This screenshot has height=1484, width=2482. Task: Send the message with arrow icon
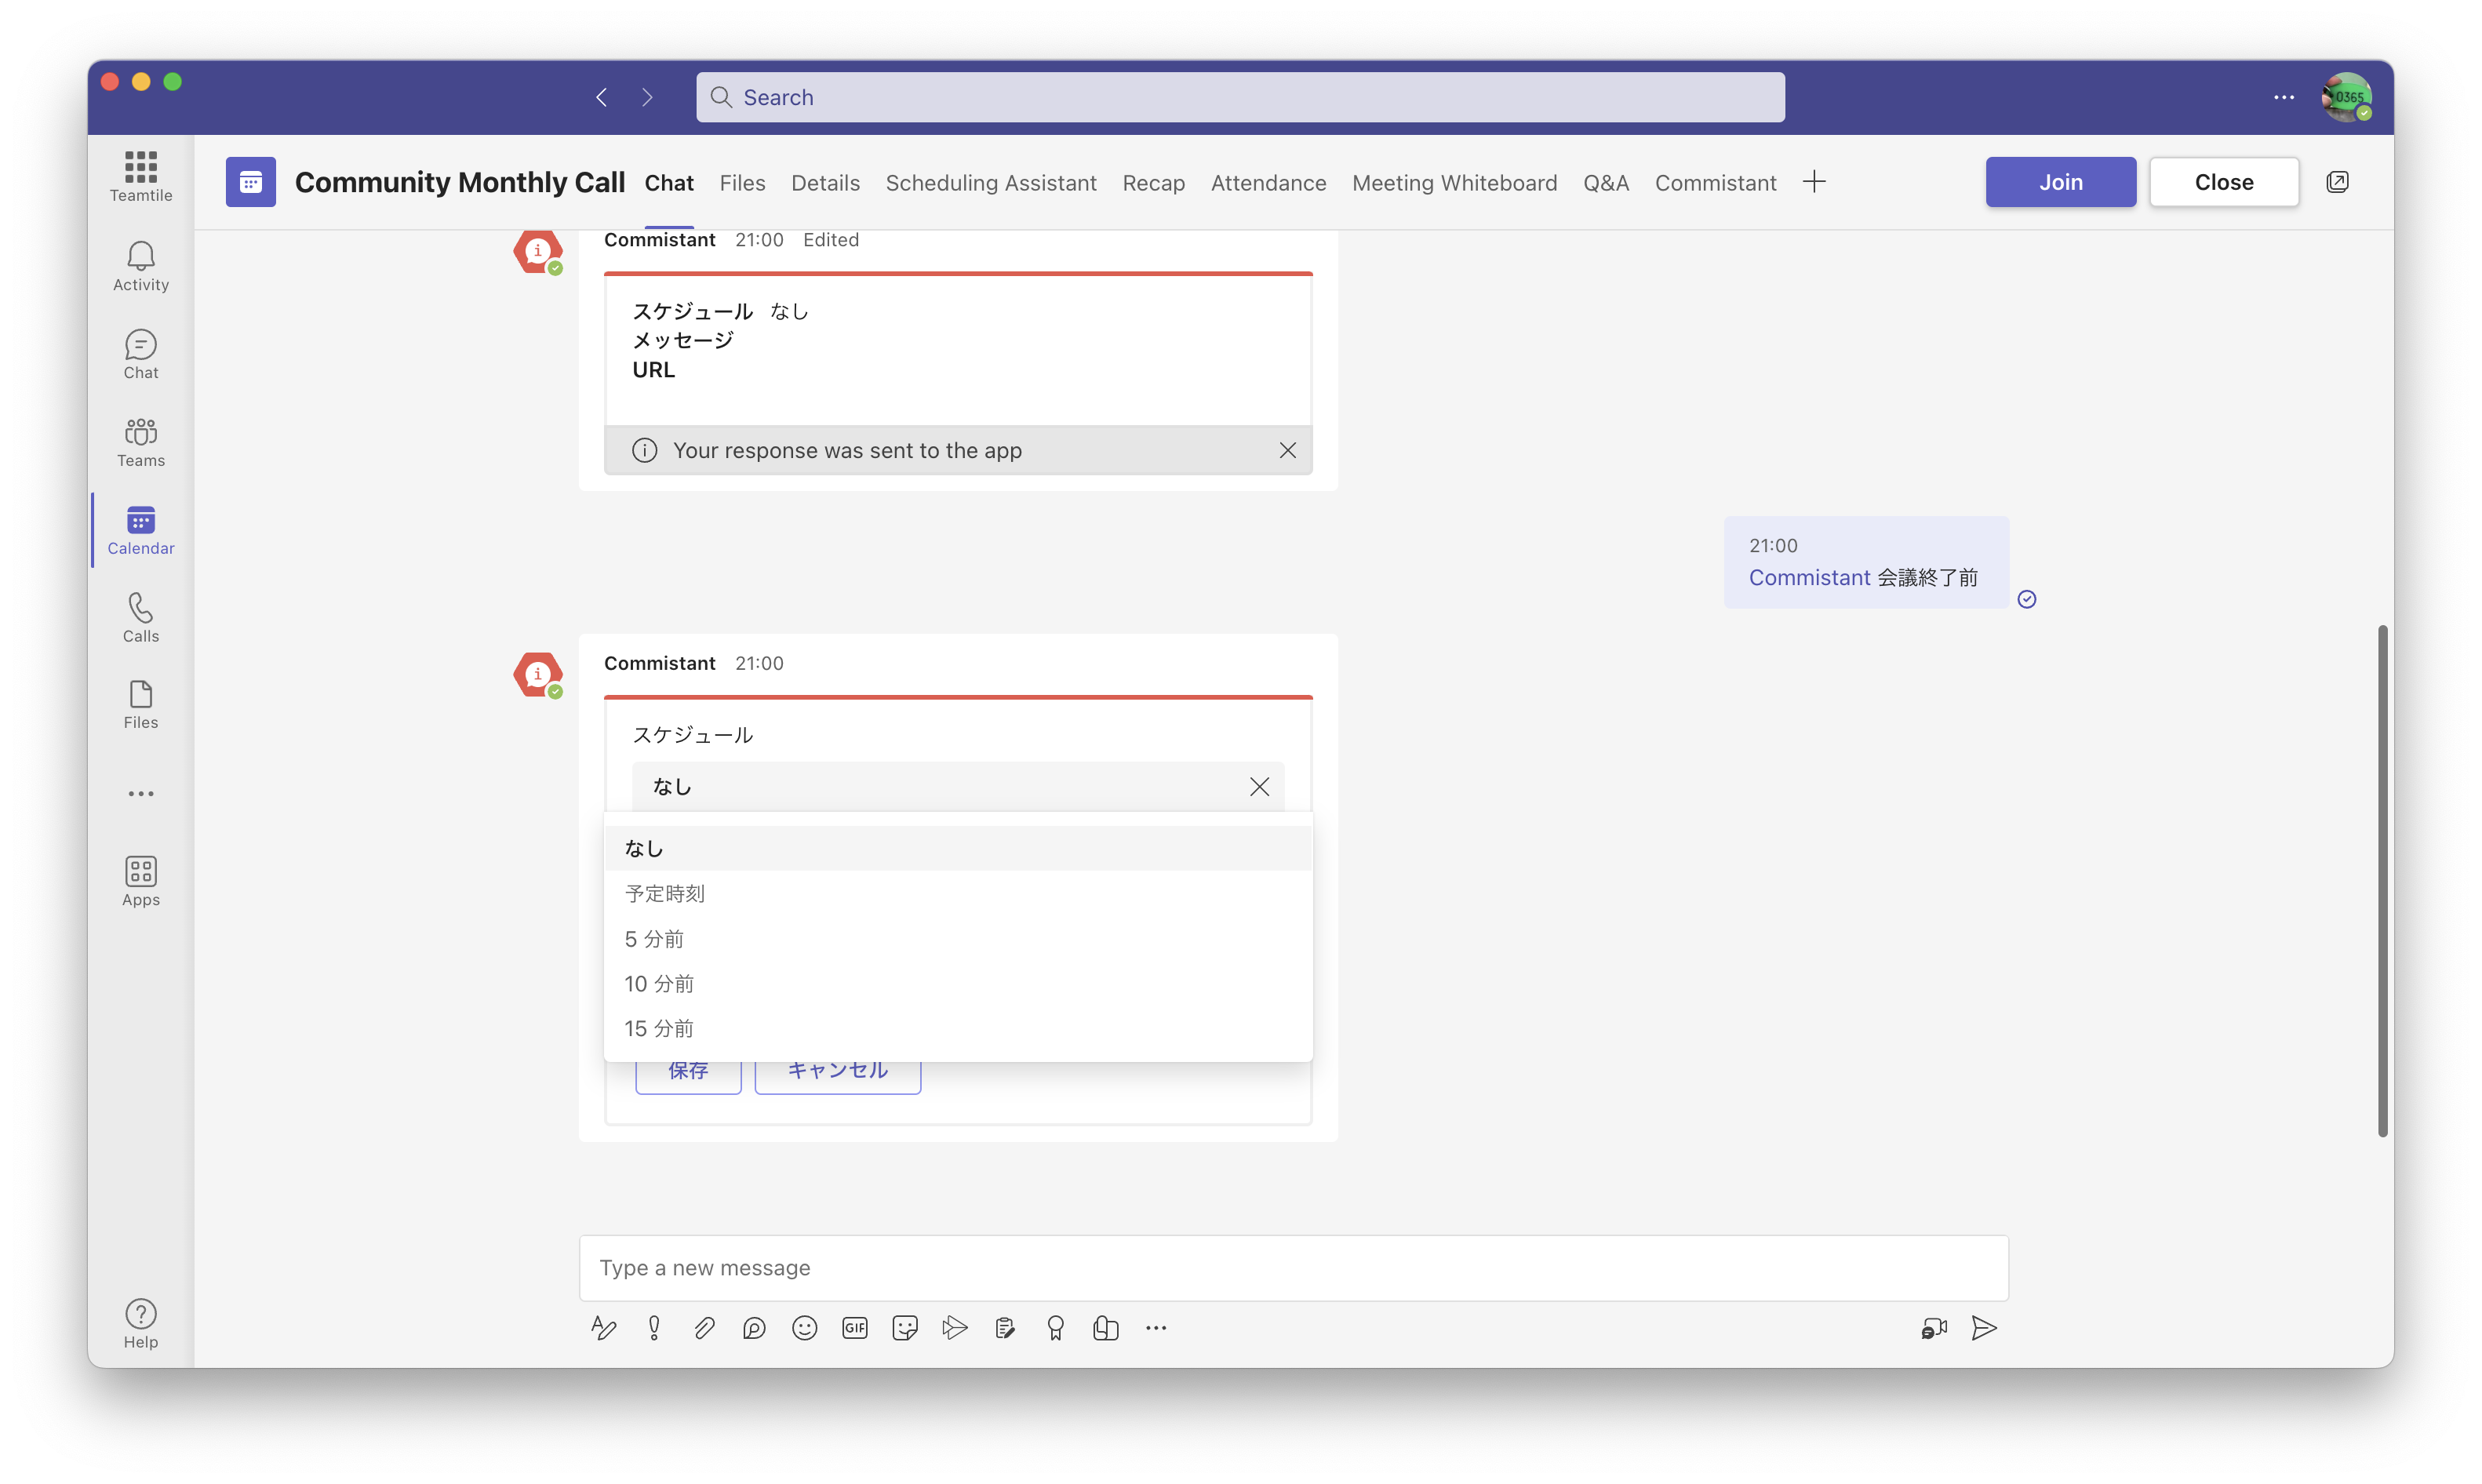1984,1328
